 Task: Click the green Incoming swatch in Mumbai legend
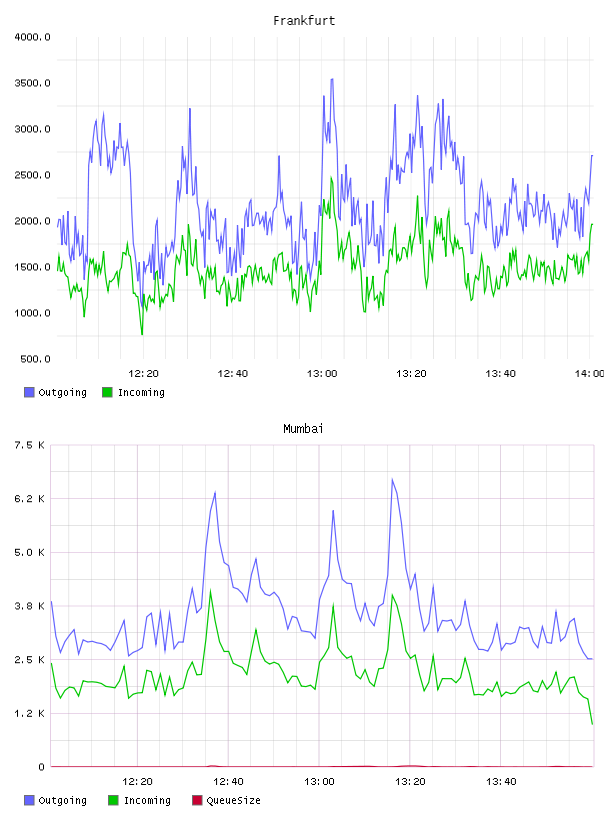click(113, 800)
